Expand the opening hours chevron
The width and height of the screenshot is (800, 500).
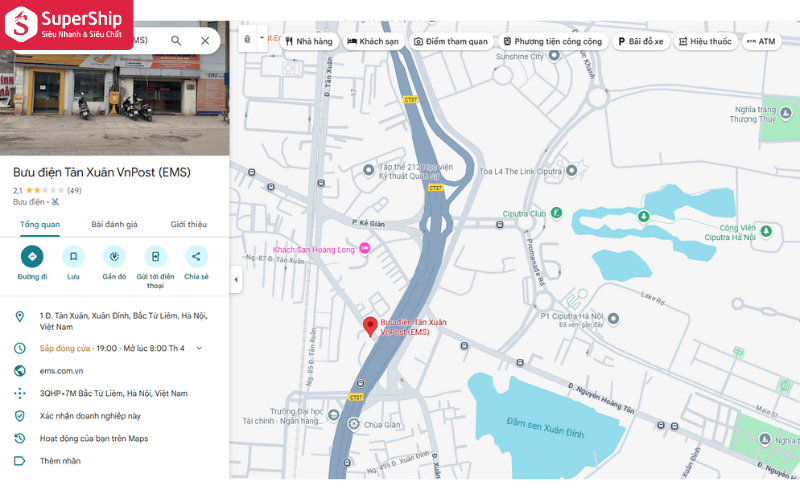click(x=199, y=348)
